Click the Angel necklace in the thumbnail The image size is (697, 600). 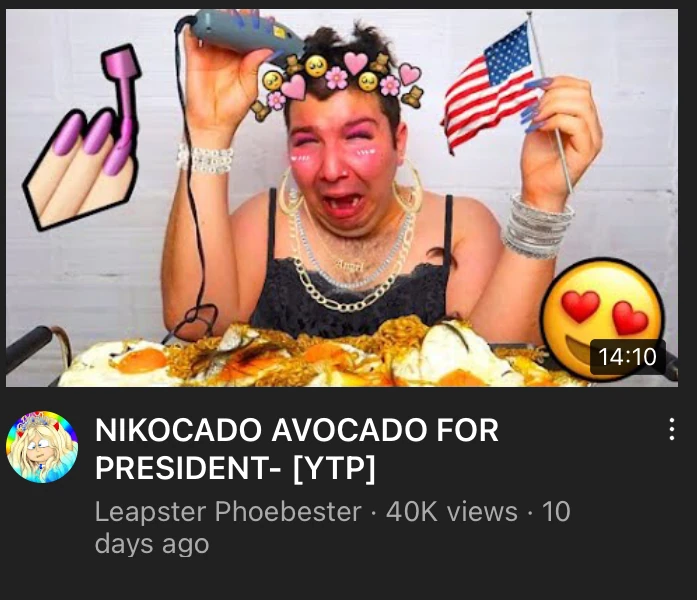click(349, 266)
